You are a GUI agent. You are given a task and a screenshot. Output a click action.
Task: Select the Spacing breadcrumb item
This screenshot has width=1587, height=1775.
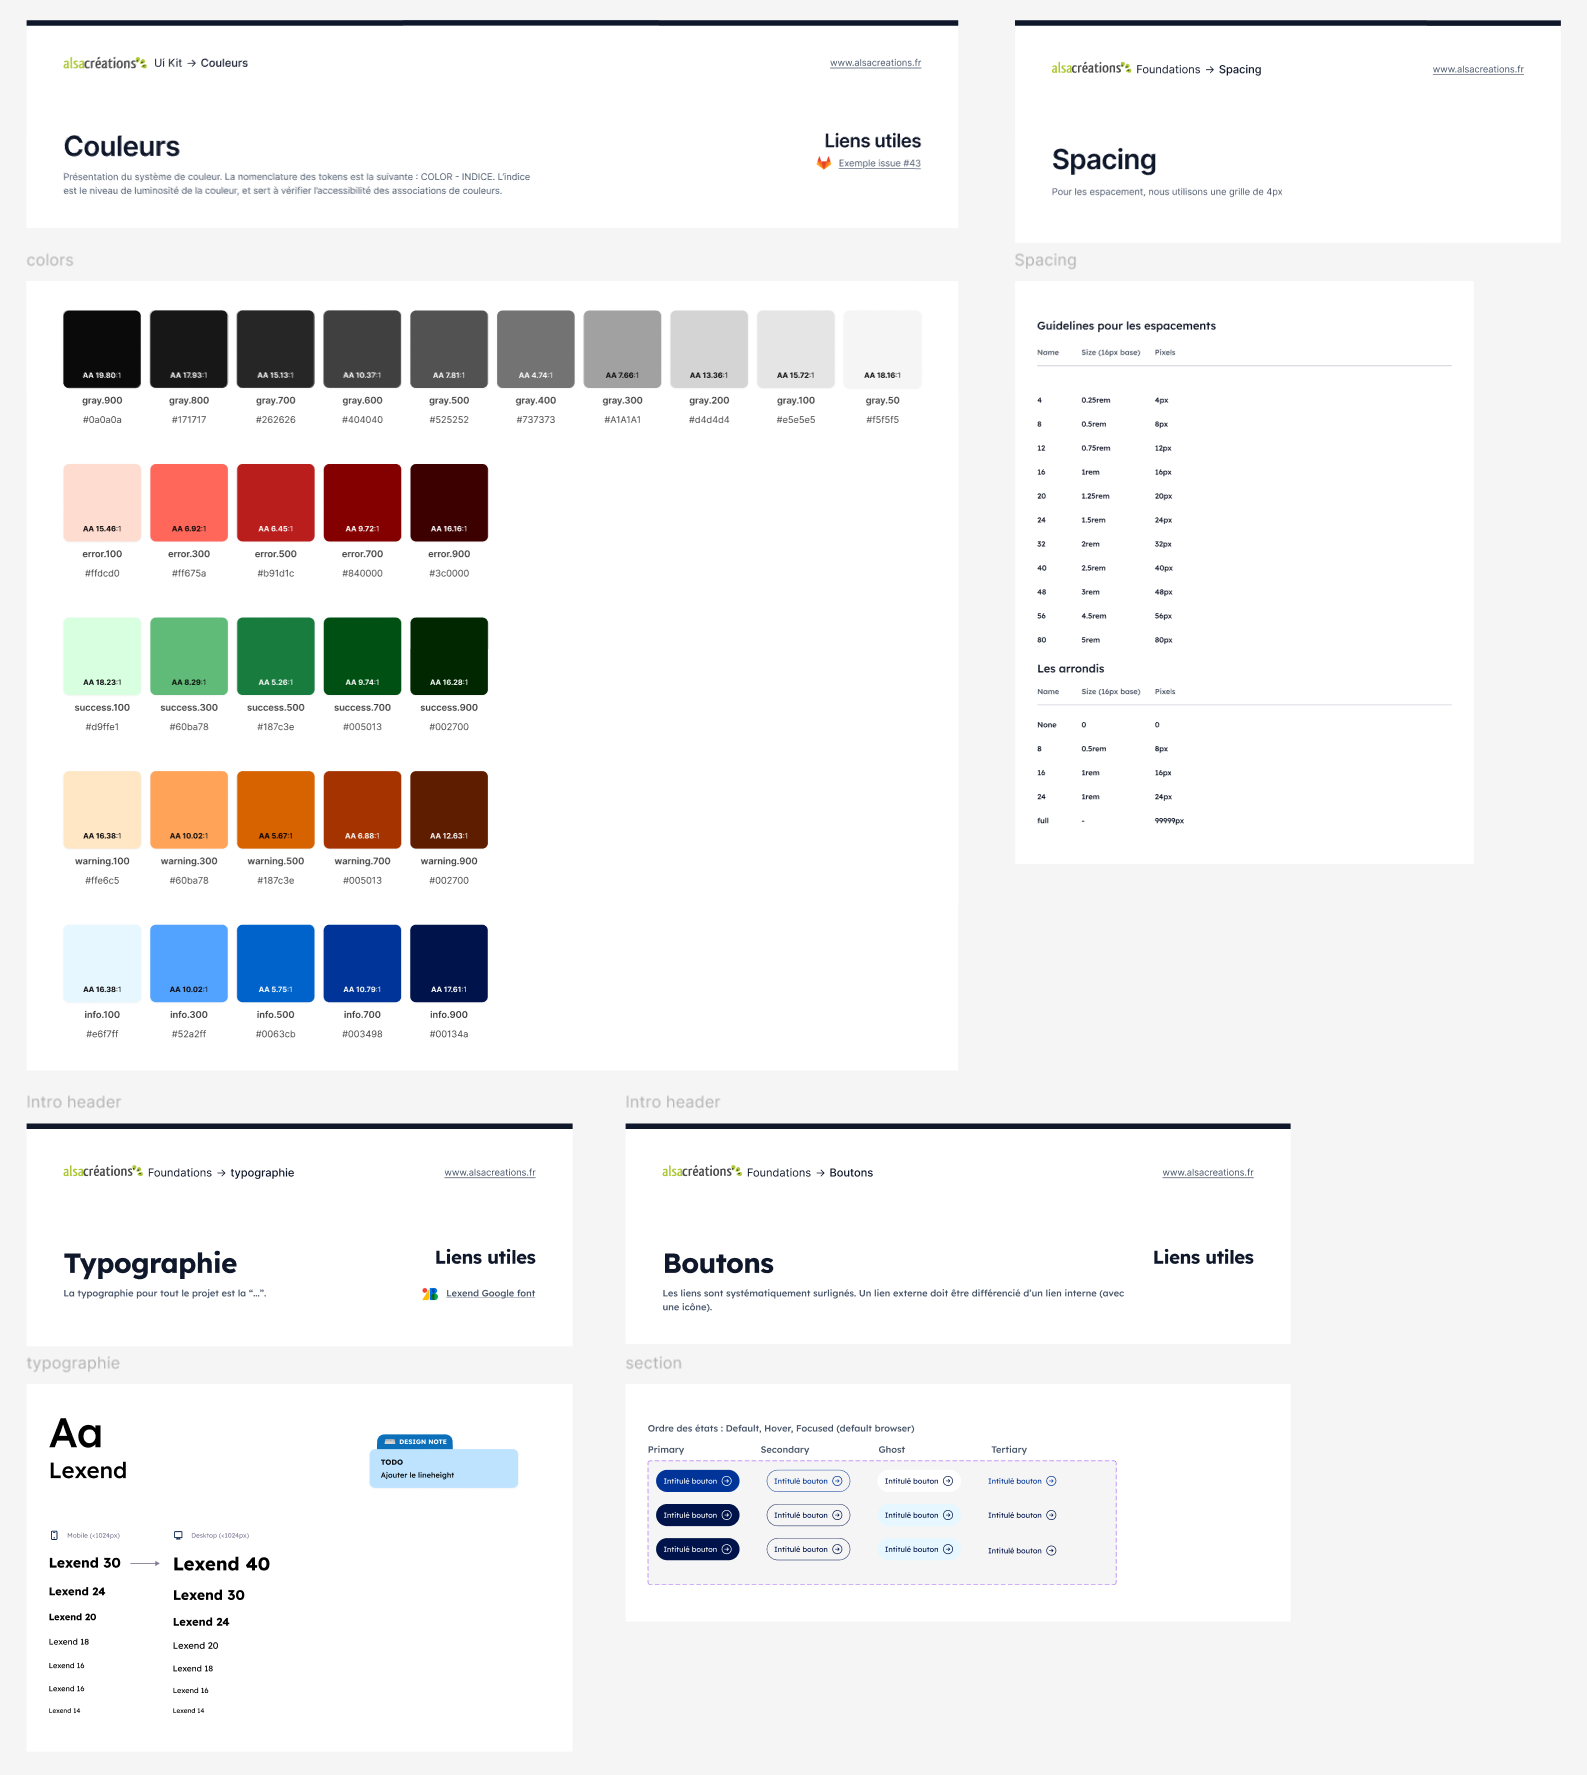coord(1240,70)
